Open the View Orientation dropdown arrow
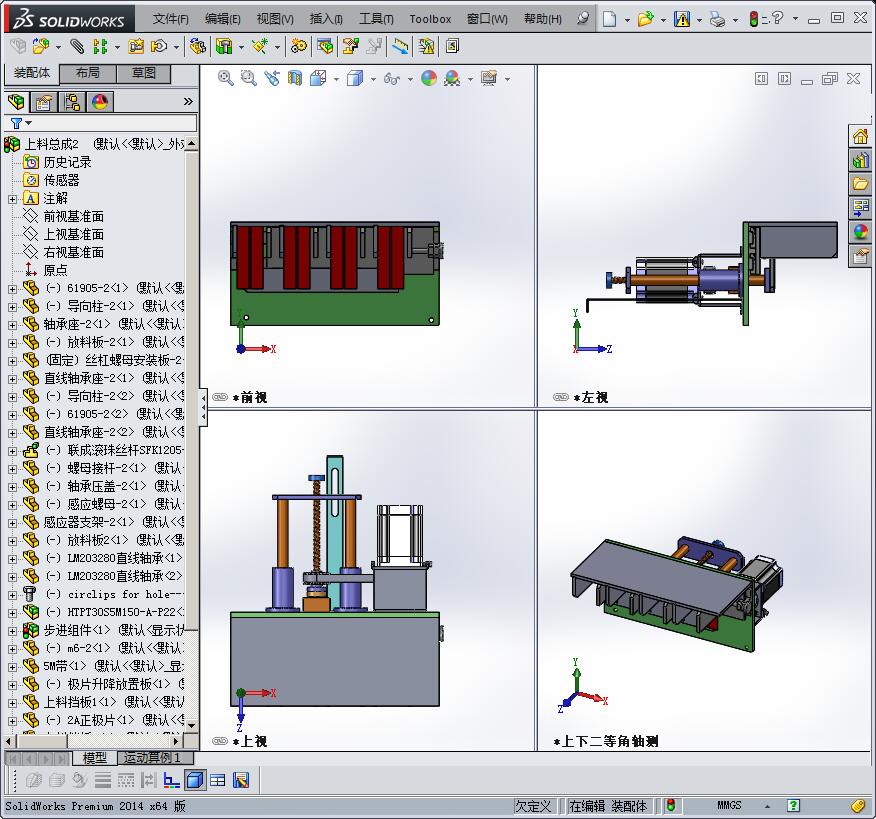This screenshot has height=819, width=876. click(334, 78)
